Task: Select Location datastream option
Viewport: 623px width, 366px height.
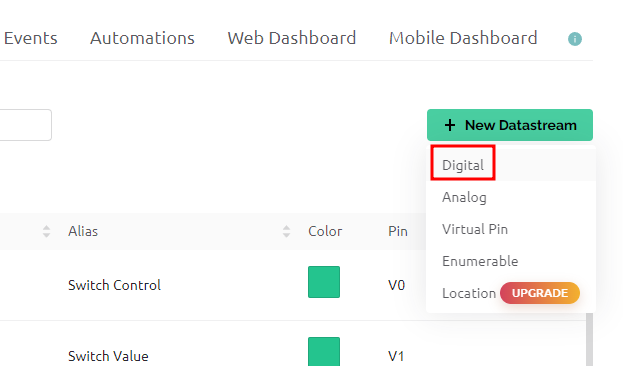Action: point(469,293)
